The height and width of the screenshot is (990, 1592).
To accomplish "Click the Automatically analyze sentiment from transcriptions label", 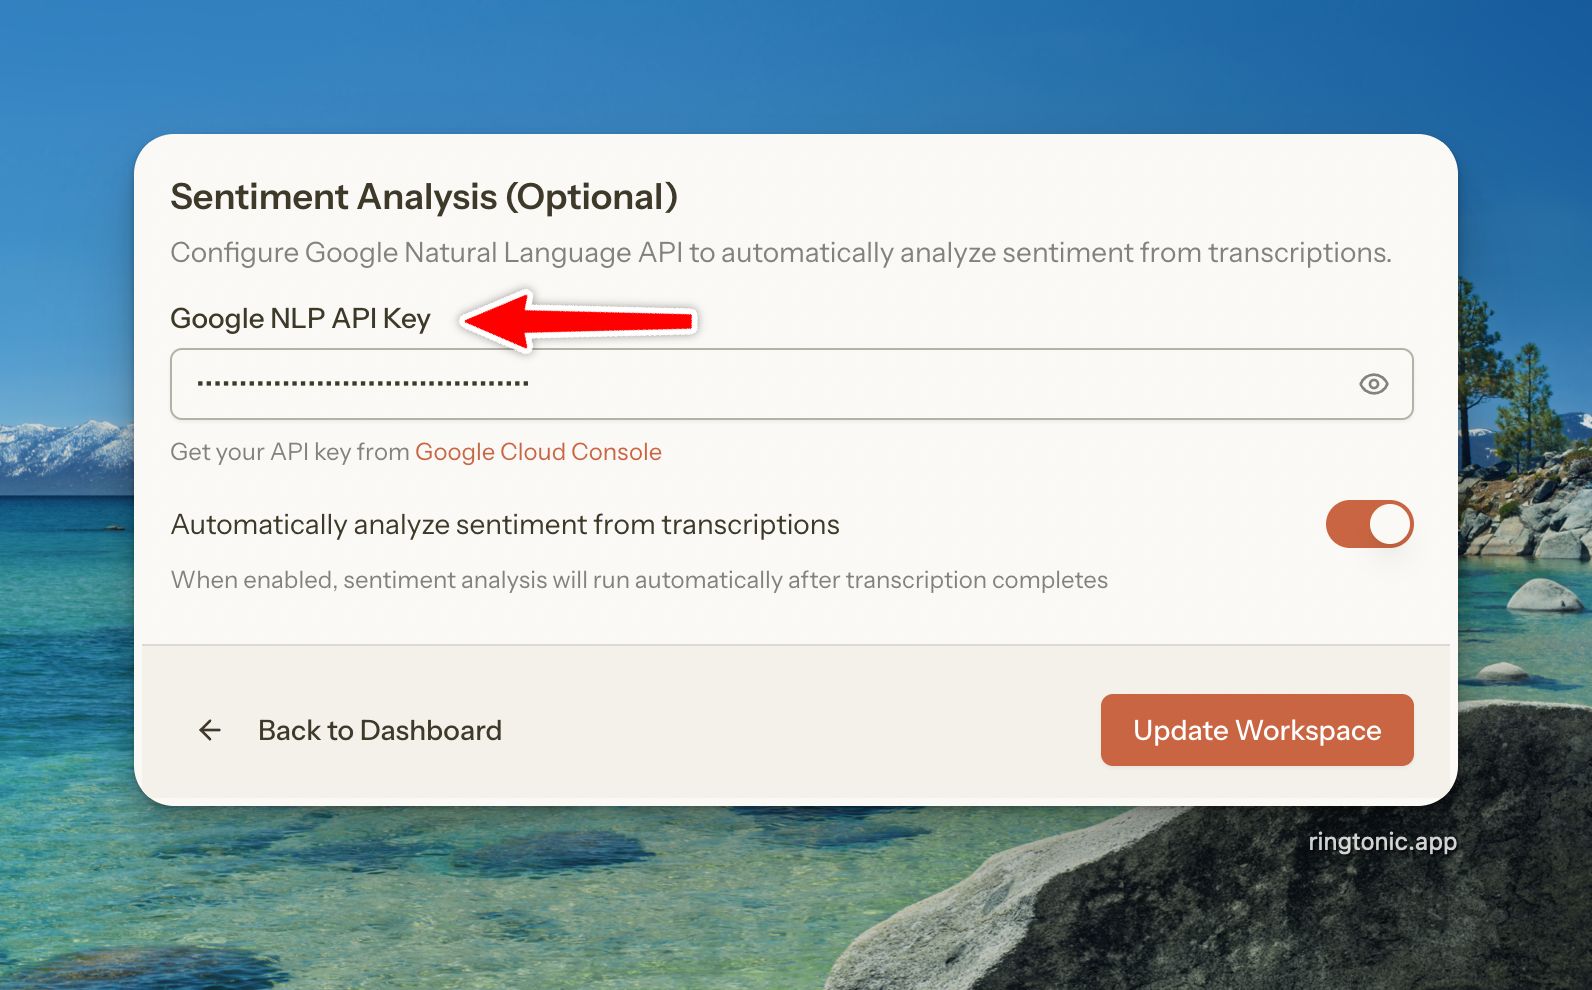I will click(505, 525).
